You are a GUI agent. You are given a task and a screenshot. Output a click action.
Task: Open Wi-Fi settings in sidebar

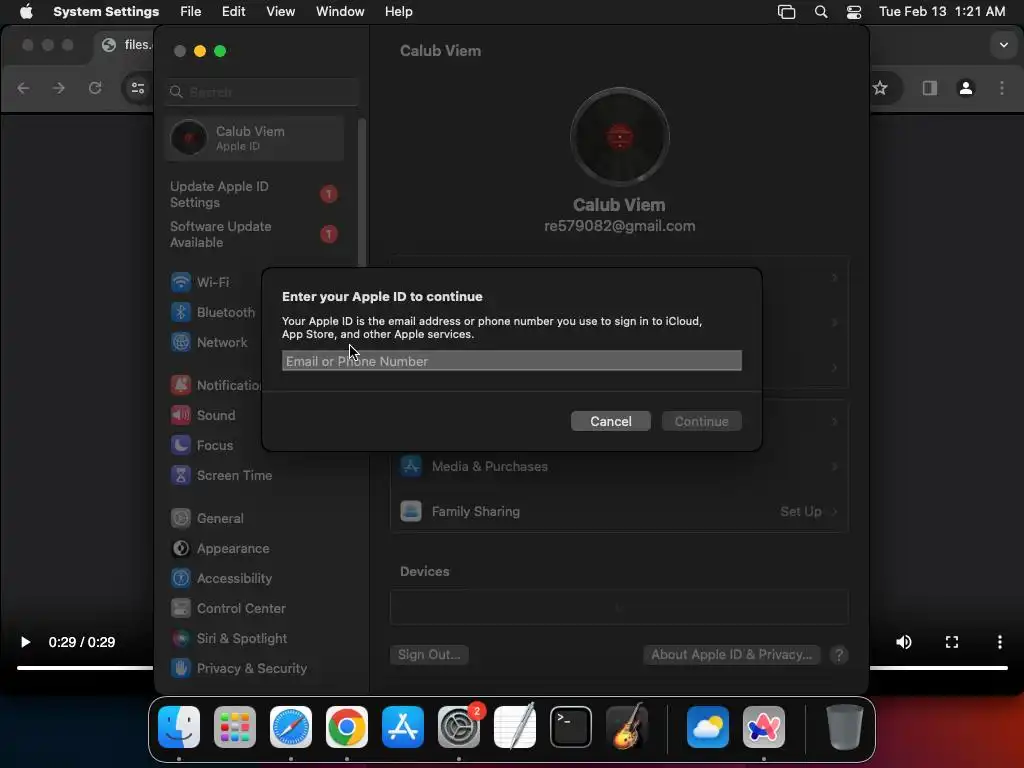(x=200, y=282)
